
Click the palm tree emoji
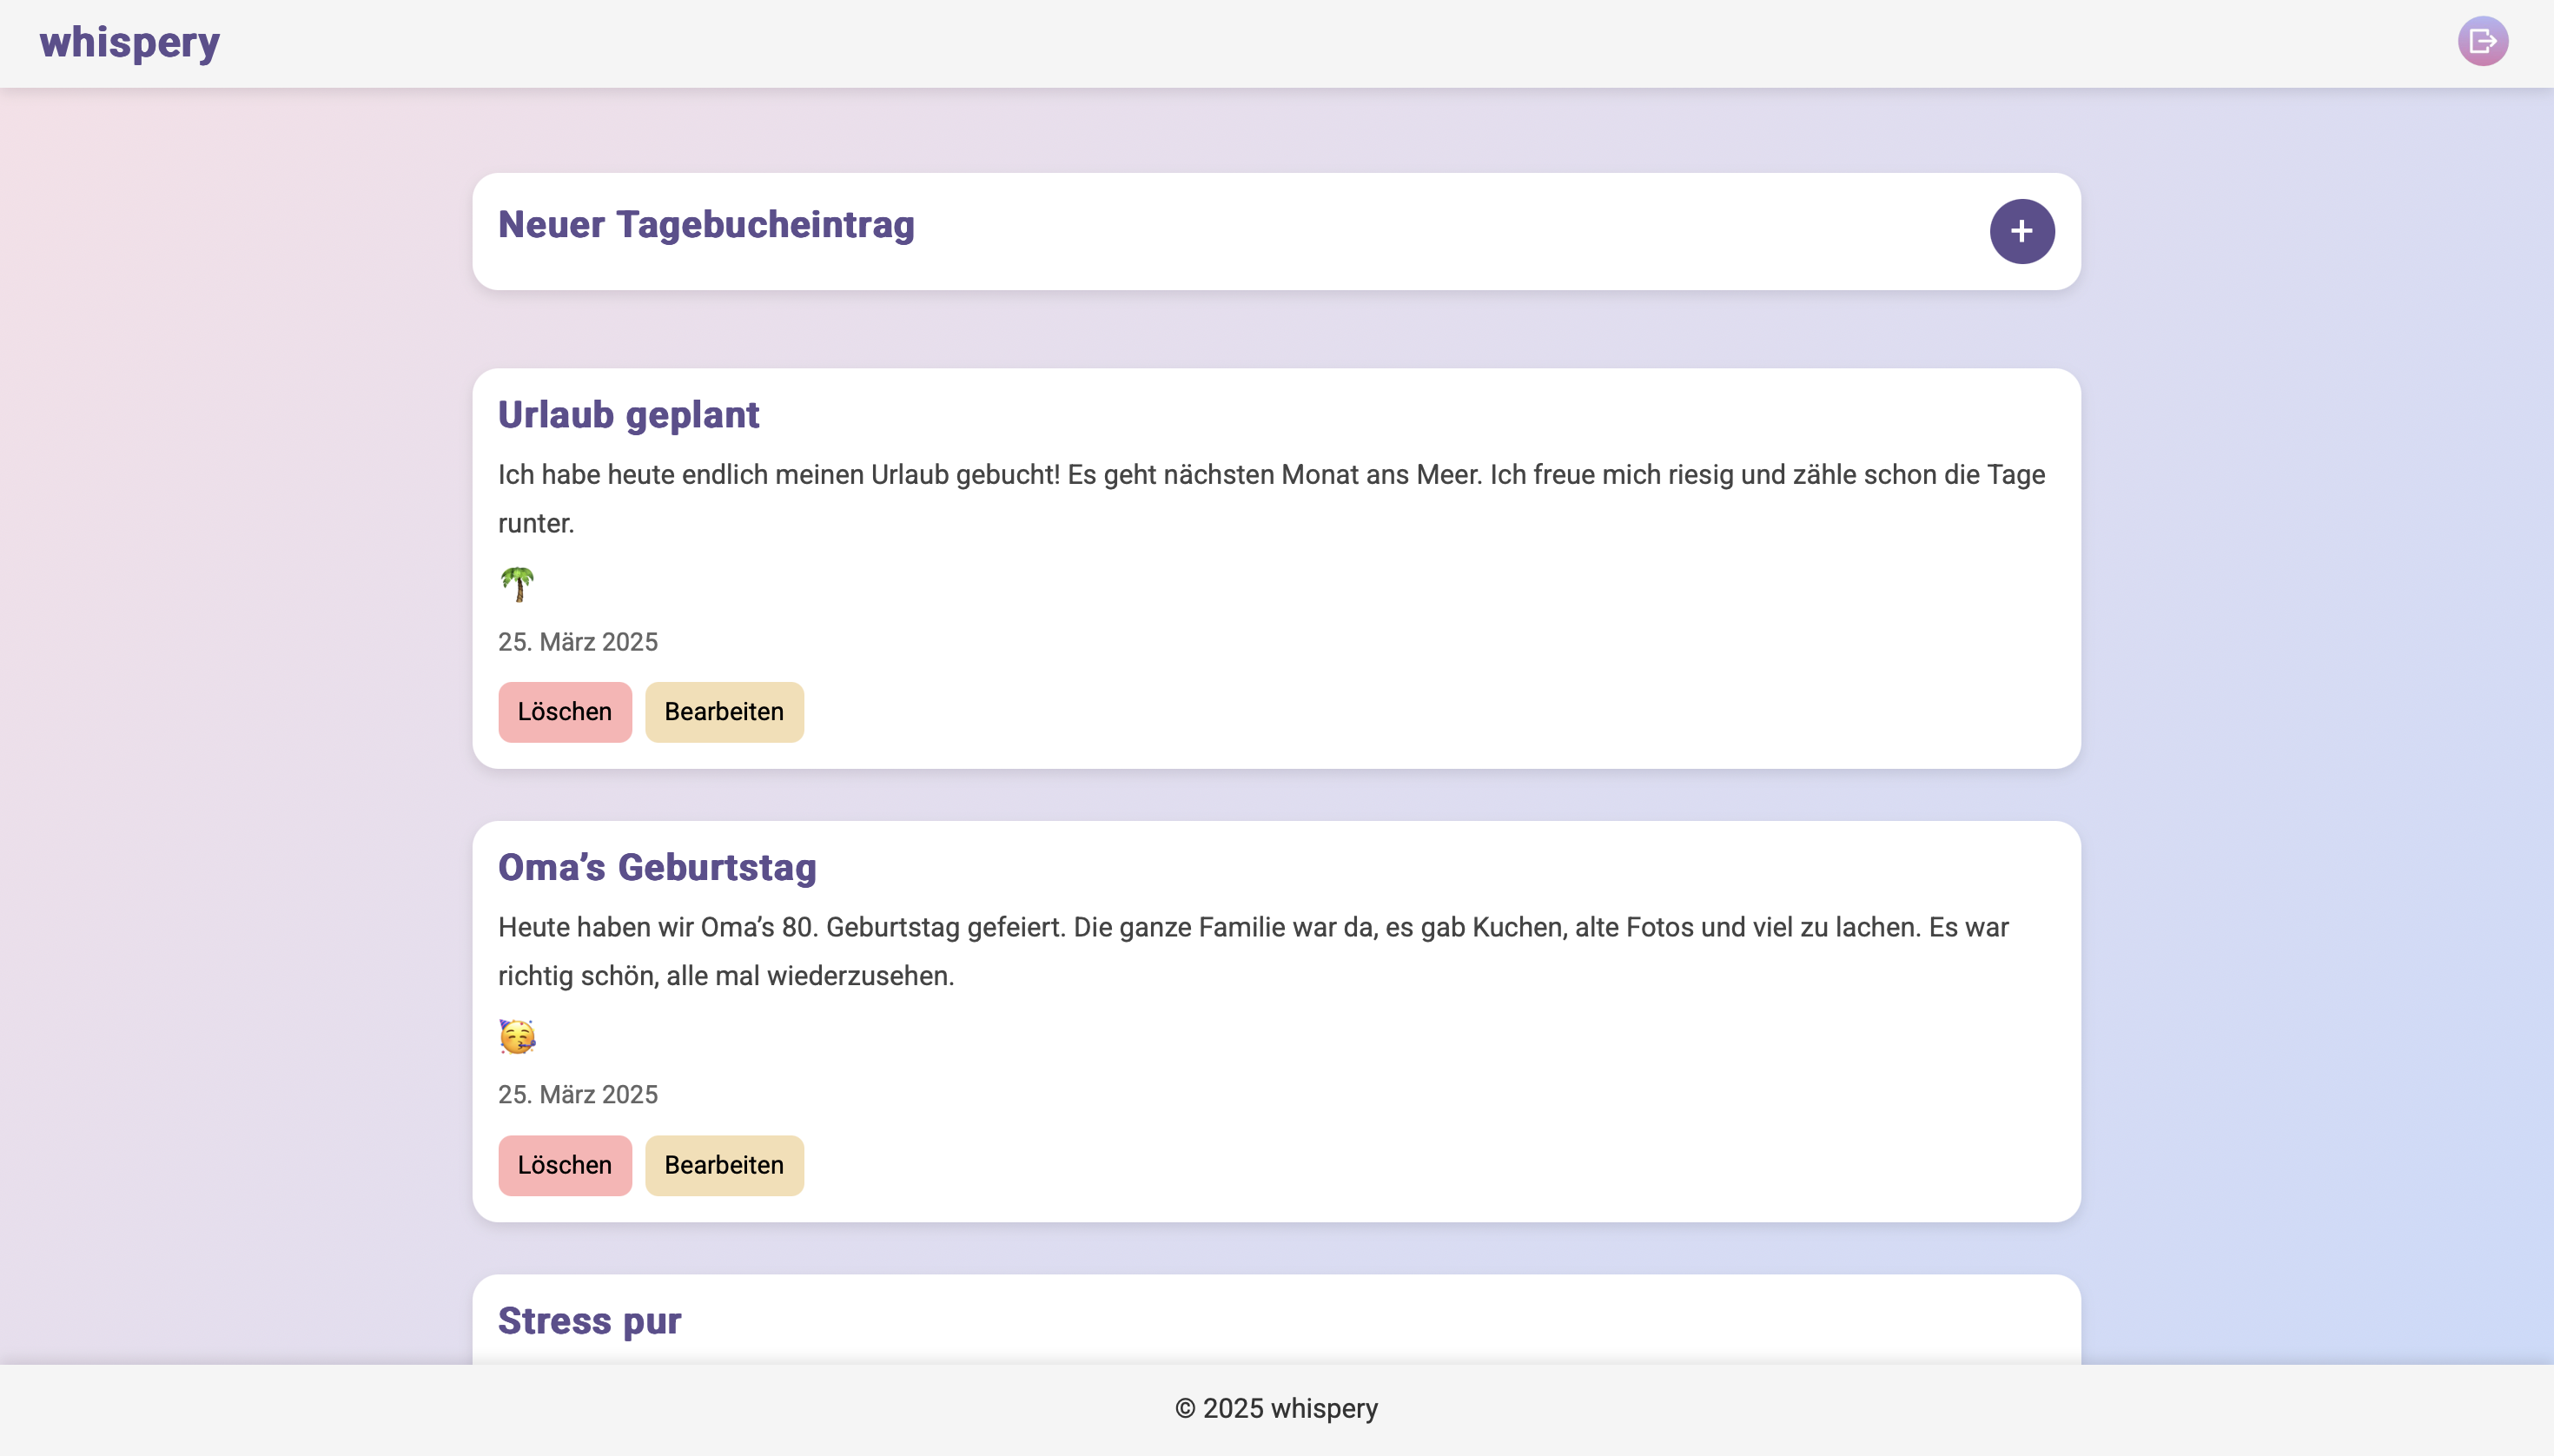pyautogui.click(x=517, y=584)
